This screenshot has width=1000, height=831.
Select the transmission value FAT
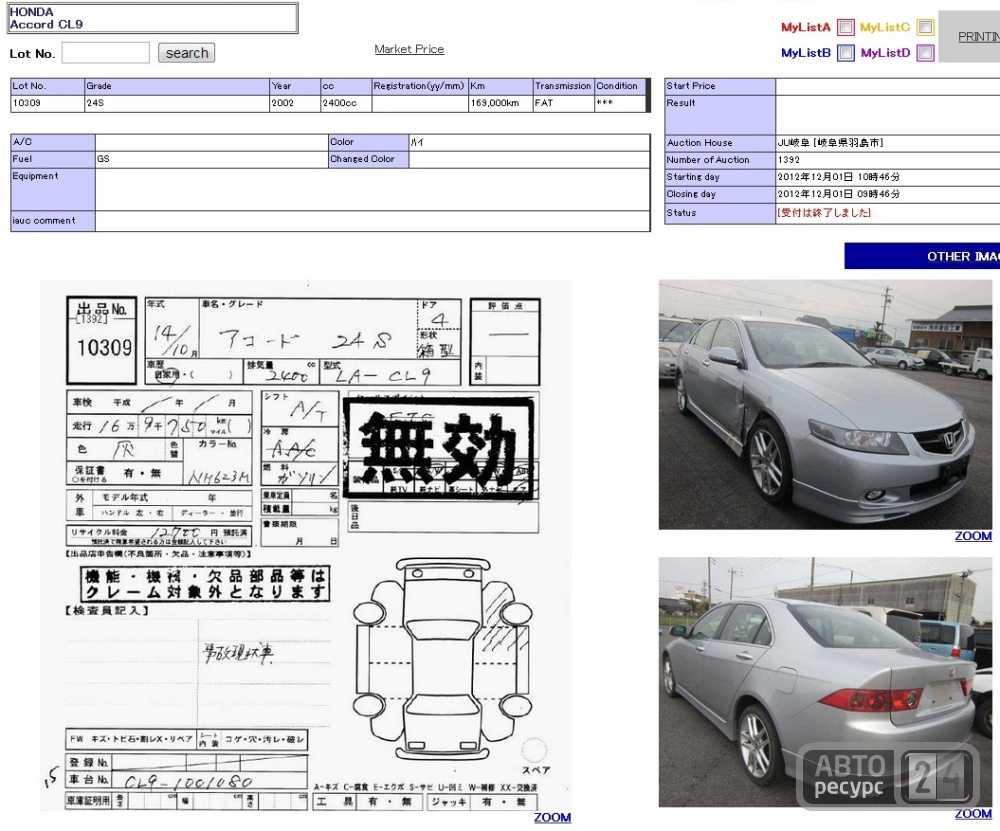coord(544,103)
